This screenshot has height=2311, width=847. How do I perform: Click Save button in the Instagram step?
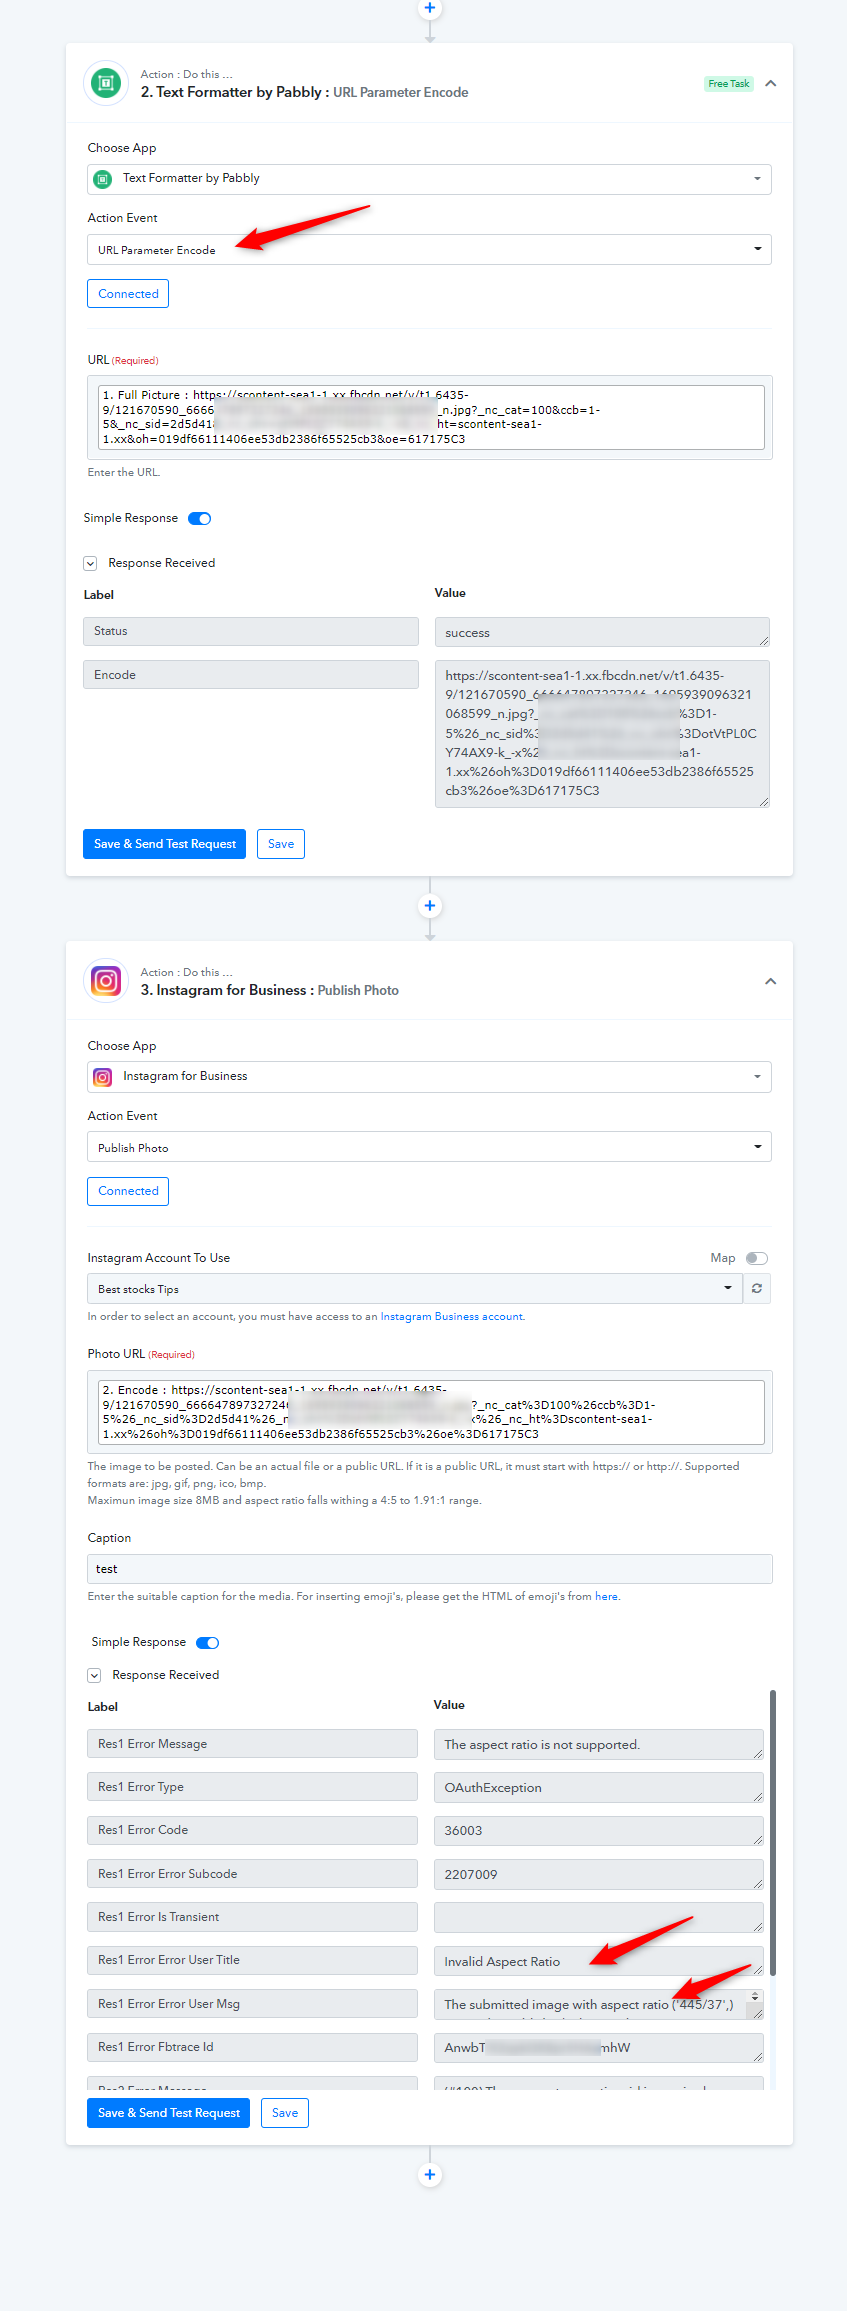pos(285,2113)
